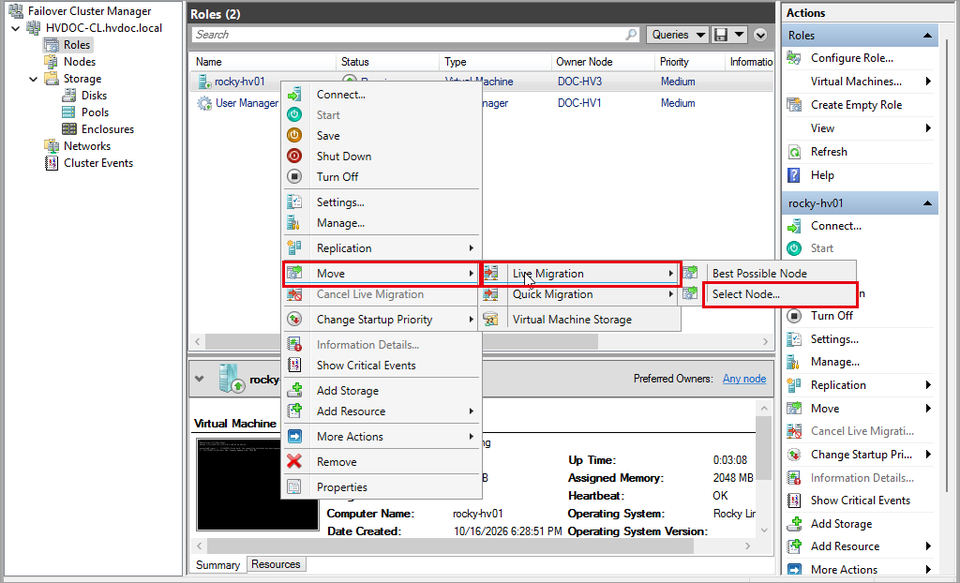The width and height of the screenshot is (960, 583).
Task: Switch to the Resources tab
Action: 276,564
